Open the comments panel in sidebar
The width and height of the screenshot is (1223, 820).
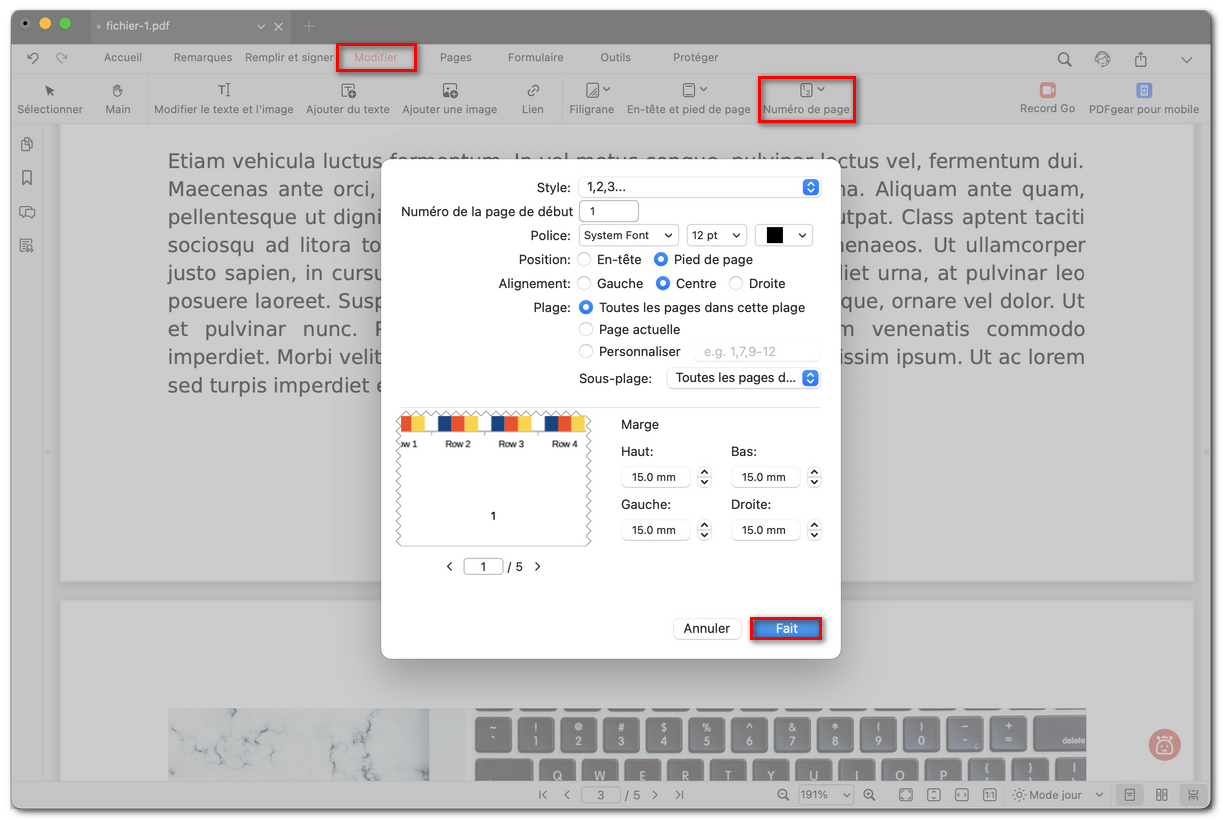(26, 212)
